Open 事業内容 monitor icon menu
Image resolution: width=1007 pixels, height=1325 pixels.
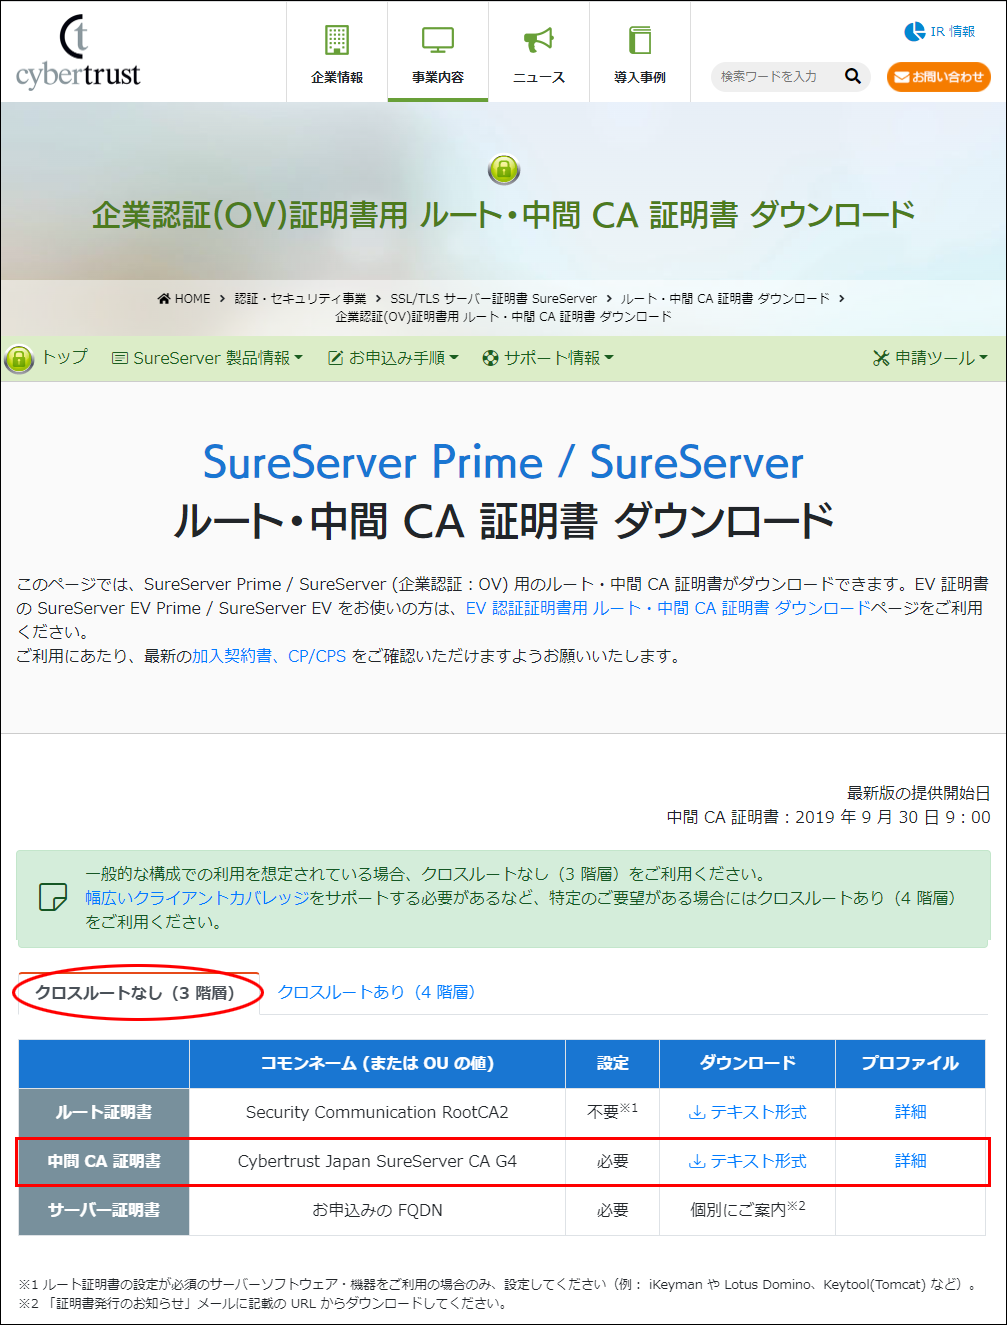point(438,53)
